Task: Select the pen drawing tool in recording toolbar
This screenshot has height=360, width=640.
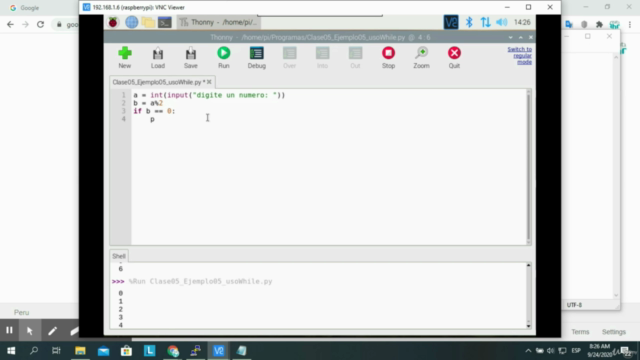Action: coord(52,330)
